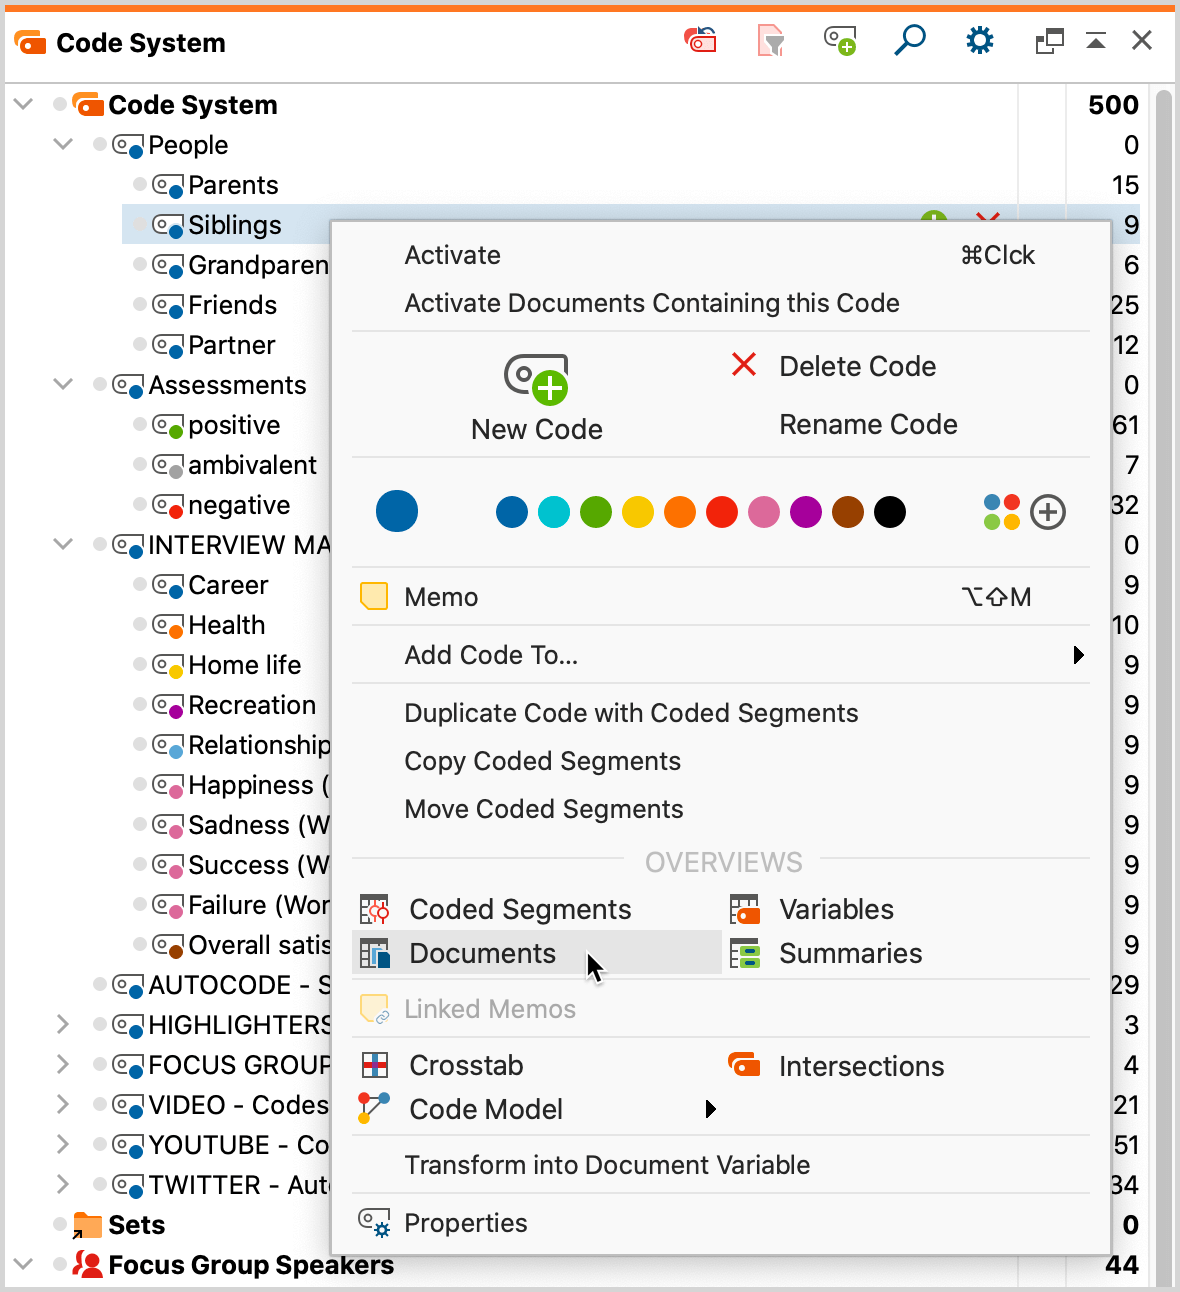Click the Recreation code icon with purple dot
The height and width of the screenshot is (1292, 1180).
[x=167, y=706]
